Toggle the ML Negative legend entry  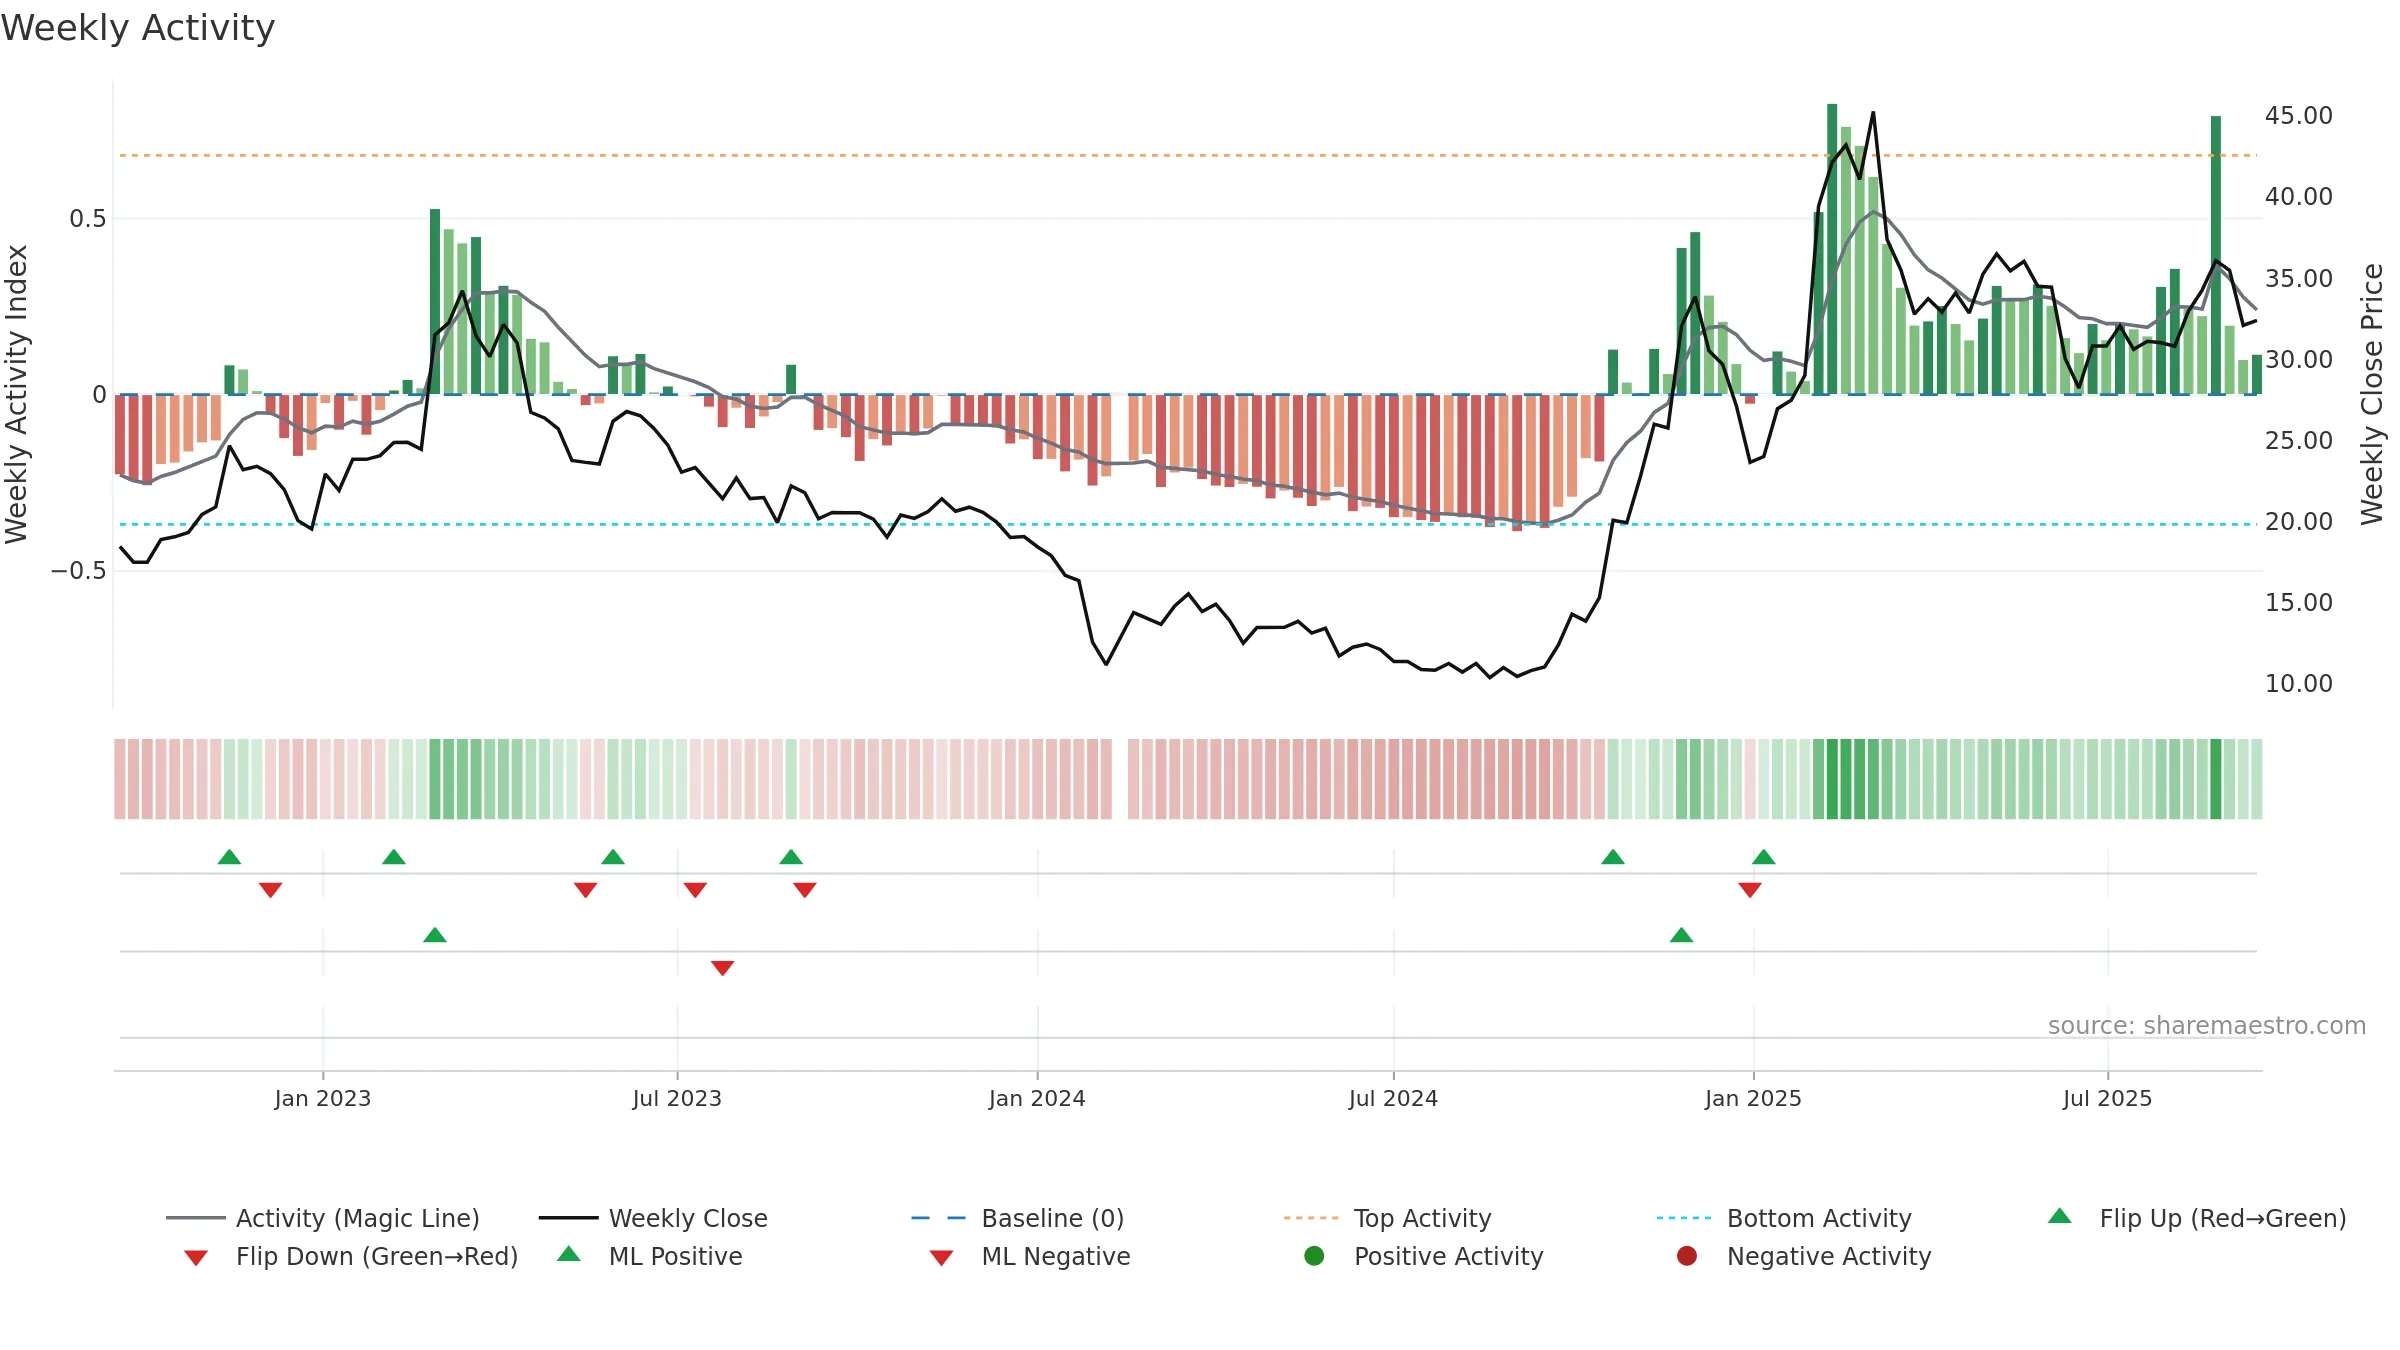1030,1256
